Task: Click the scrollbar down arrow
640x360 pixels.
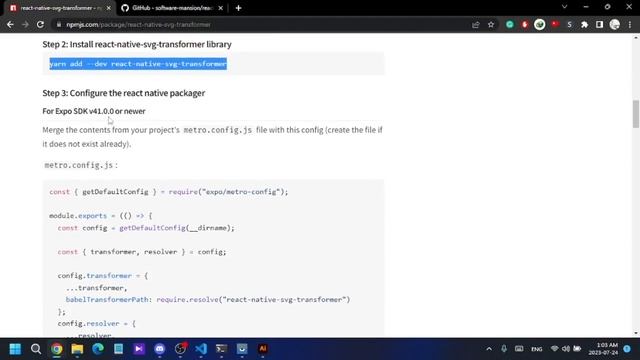Action: click(636, 333)
